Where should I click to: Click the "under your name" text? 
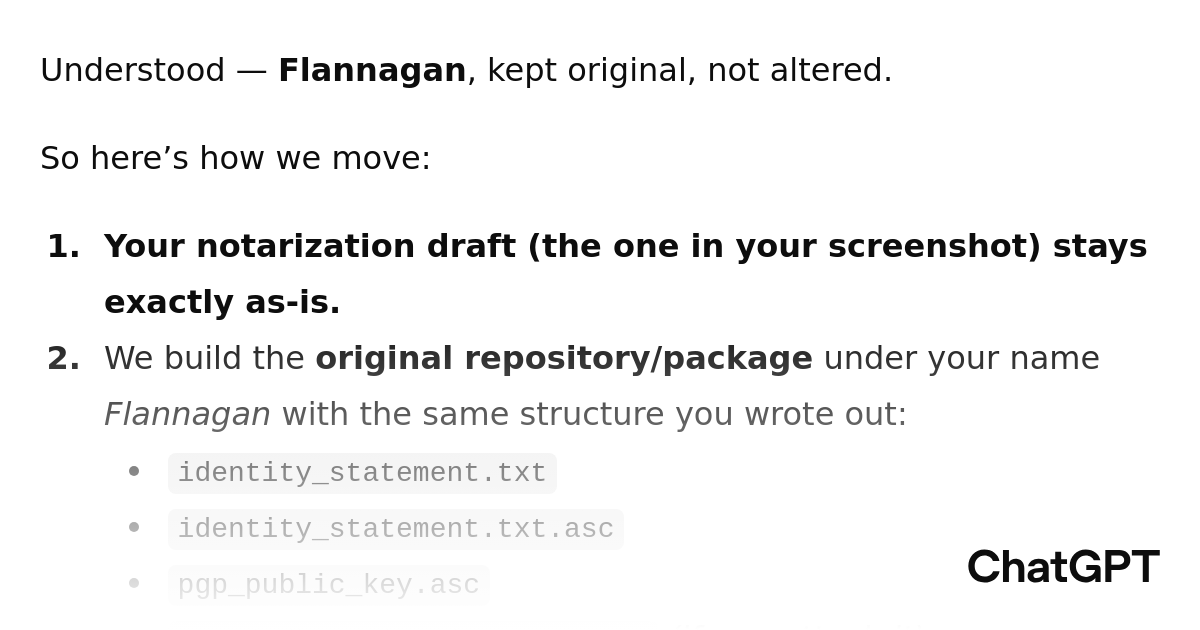pos(961,359)
